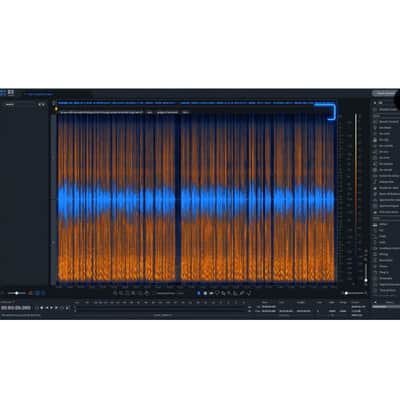Launch Repair Assistant from the top right
Viewport: 400px width, 400px height.
(x=385, y=93)
